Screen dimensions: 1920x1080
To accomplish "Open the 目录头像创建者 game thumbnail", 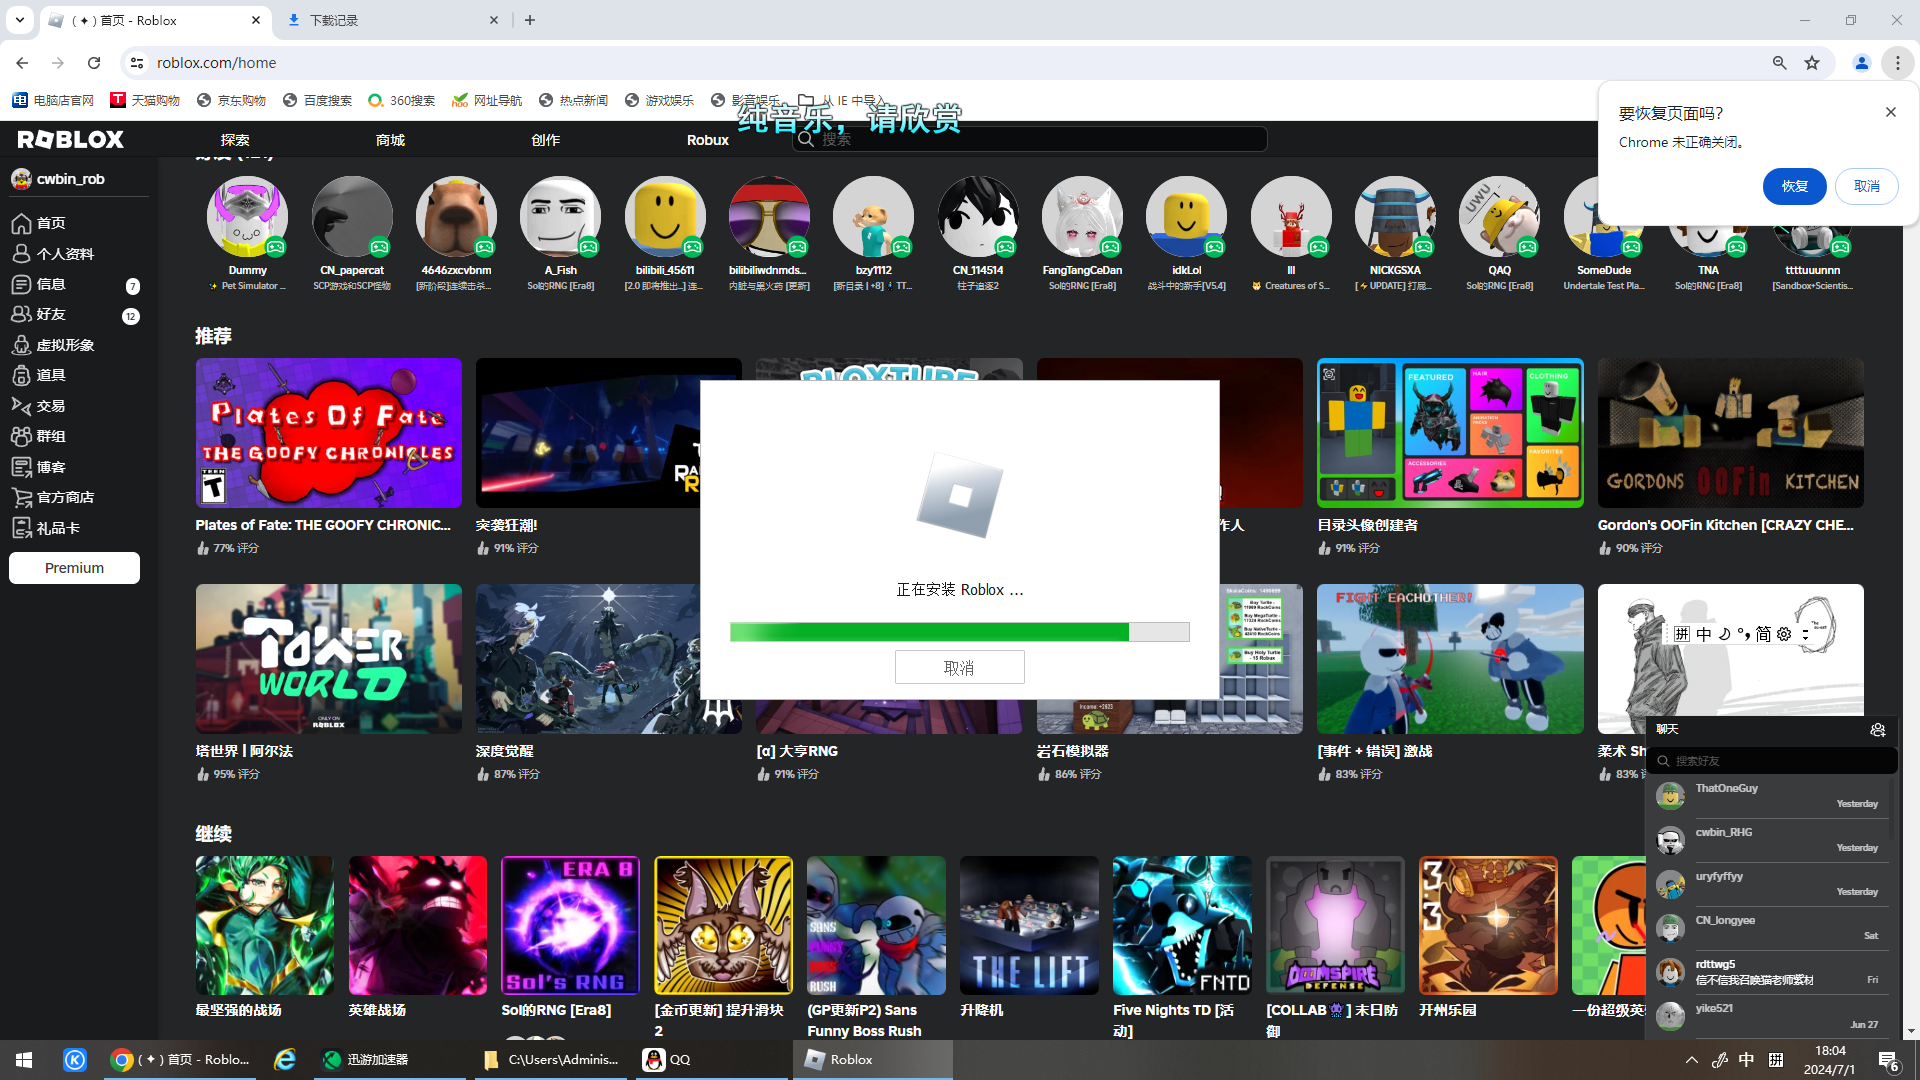I will click(x=1450, y=433).
